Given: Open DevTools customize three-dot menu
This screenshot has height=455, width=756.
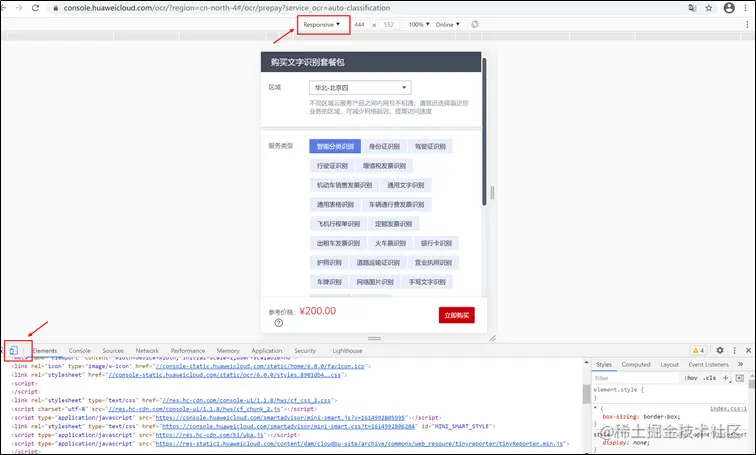Looking at the screenshot, I should 734,350.
